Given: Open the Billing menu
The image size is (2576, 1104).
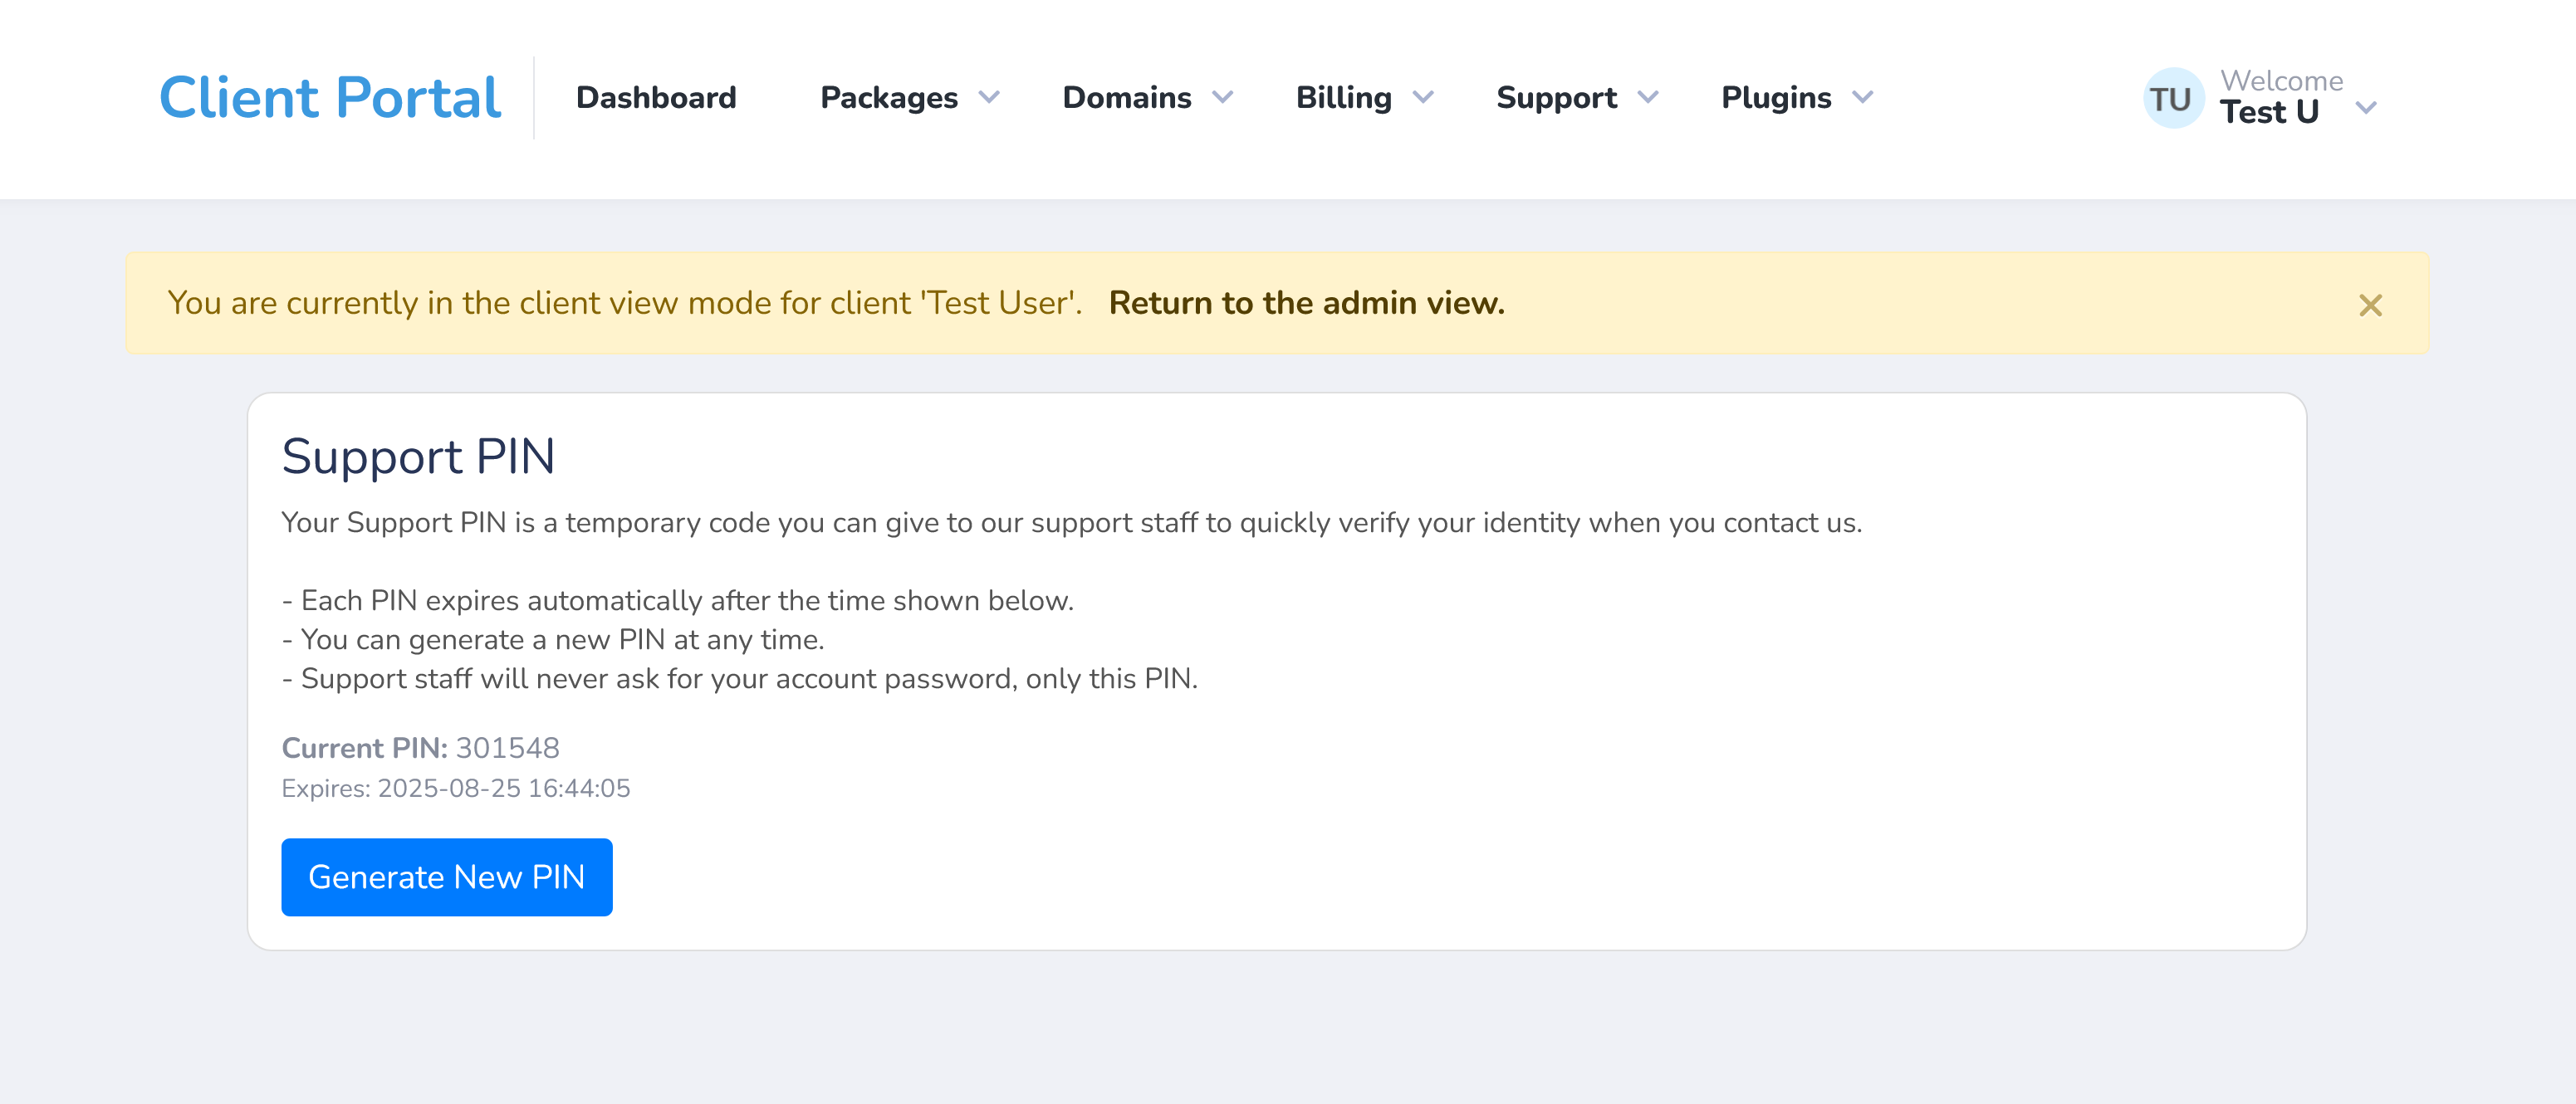Looking at the screenshot, I should coord(1344,97).
